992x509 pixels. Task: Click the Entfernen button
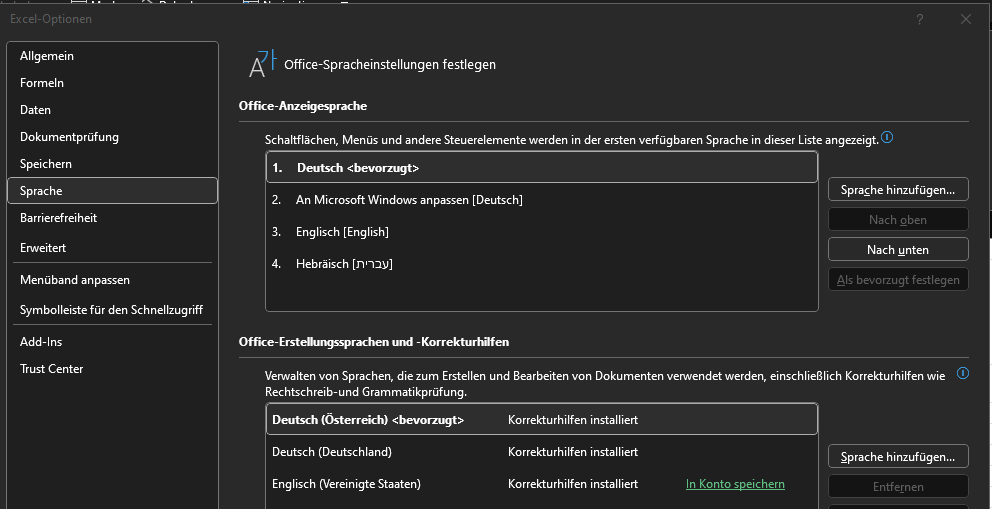(x=898, y=487)
